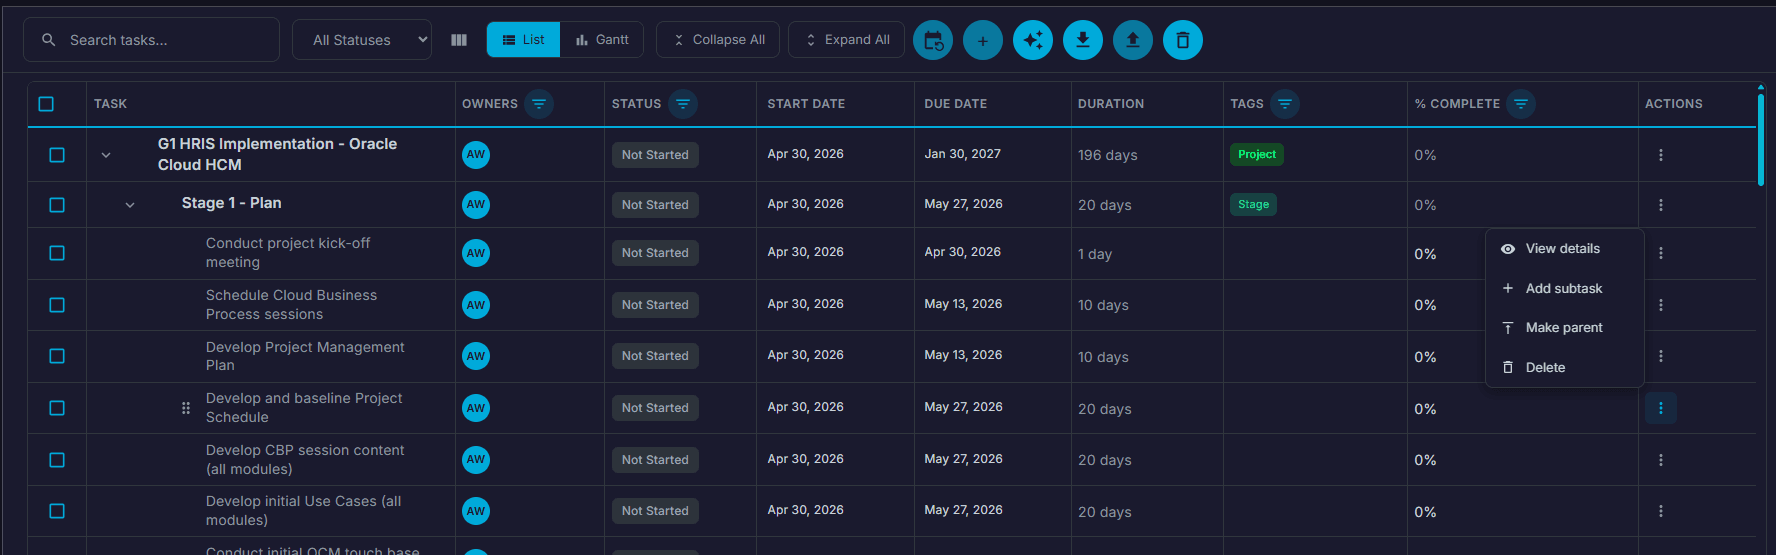Open the Owners column filter icon
Viewport: 1776px width, 555px height.
point(539,104)
